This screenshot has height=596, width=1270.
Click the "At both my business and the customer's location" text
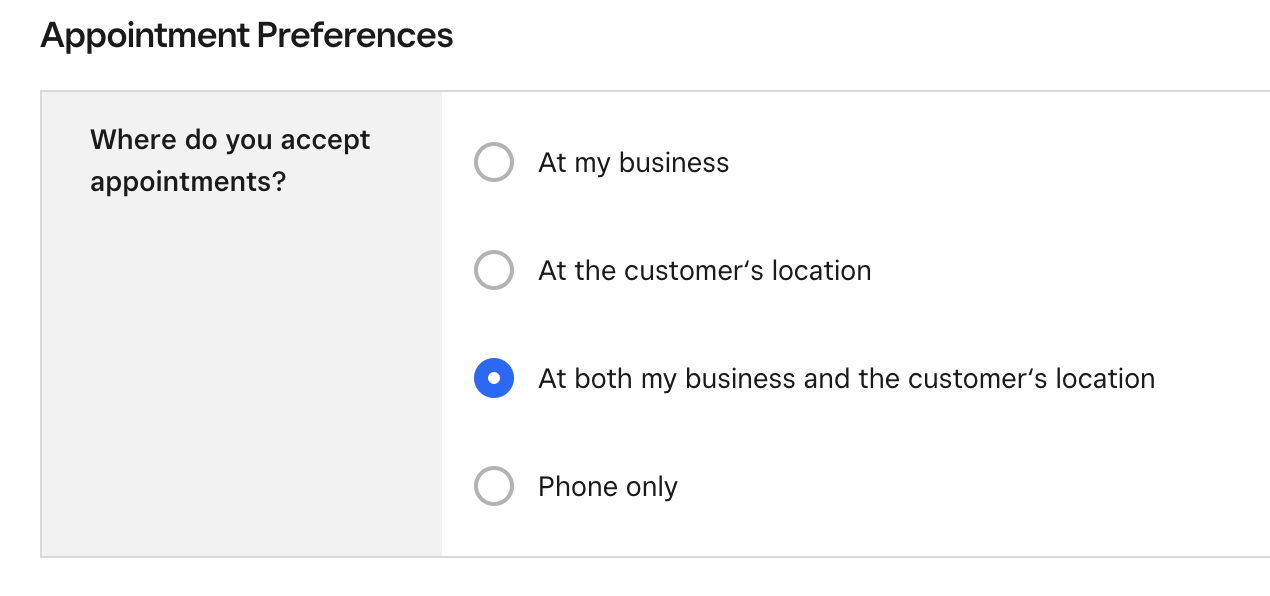[x=846, y=379]
